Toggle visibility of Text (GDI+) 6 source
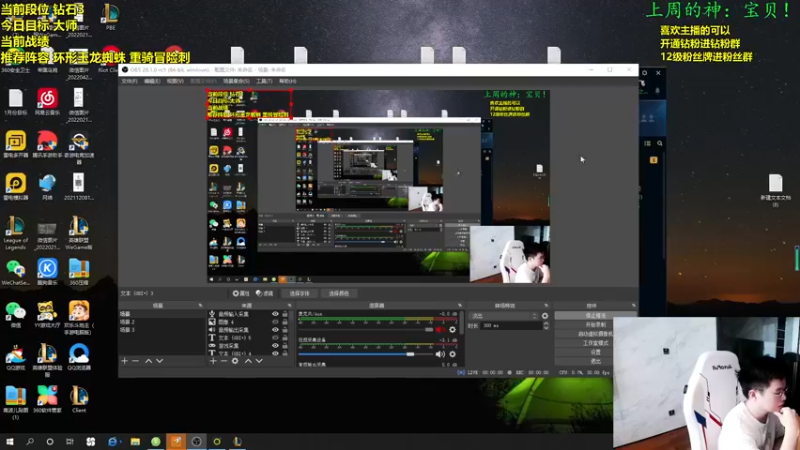 click(x=276, y=338)
